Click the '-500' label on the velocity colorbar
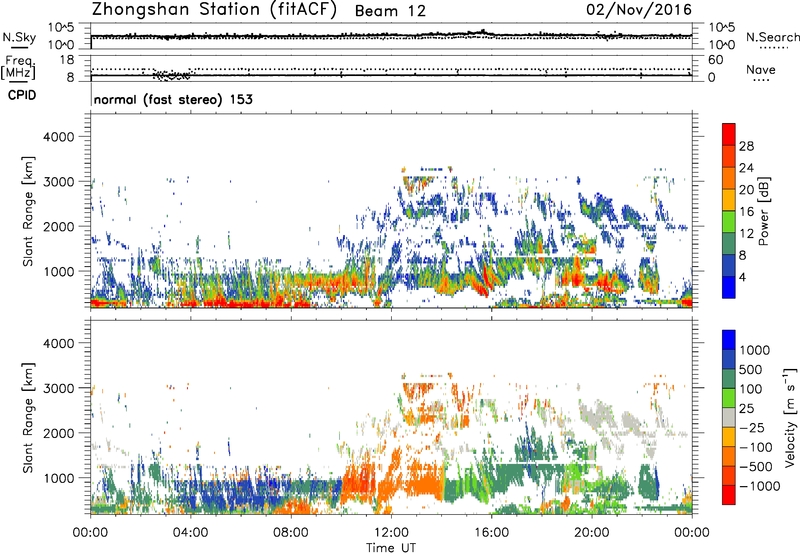 pyautogui.click(x=755, y=467)
